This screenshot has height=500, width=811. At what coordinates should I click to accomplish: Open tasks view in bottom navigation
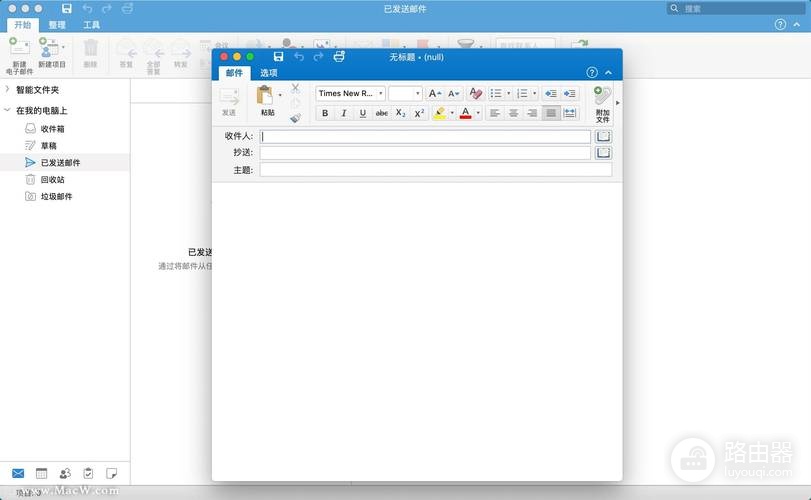[88, 473]
